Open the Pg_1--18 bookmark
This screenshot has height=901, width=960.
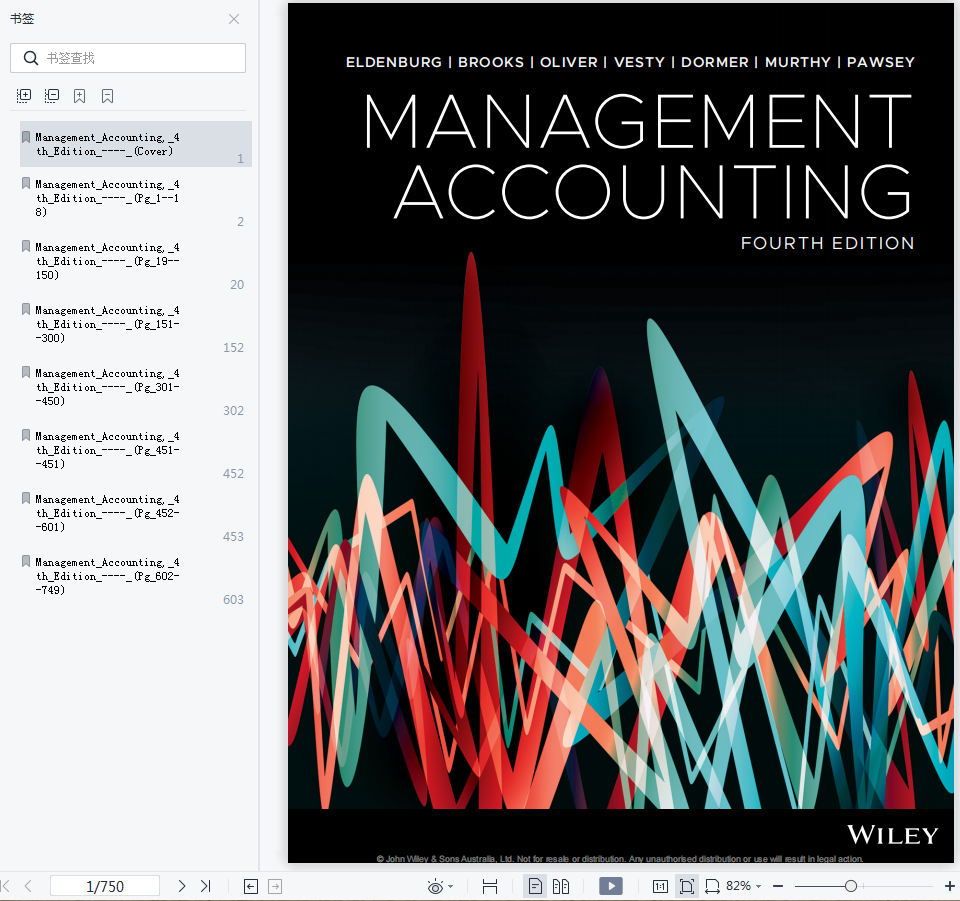tap(136, 198)
